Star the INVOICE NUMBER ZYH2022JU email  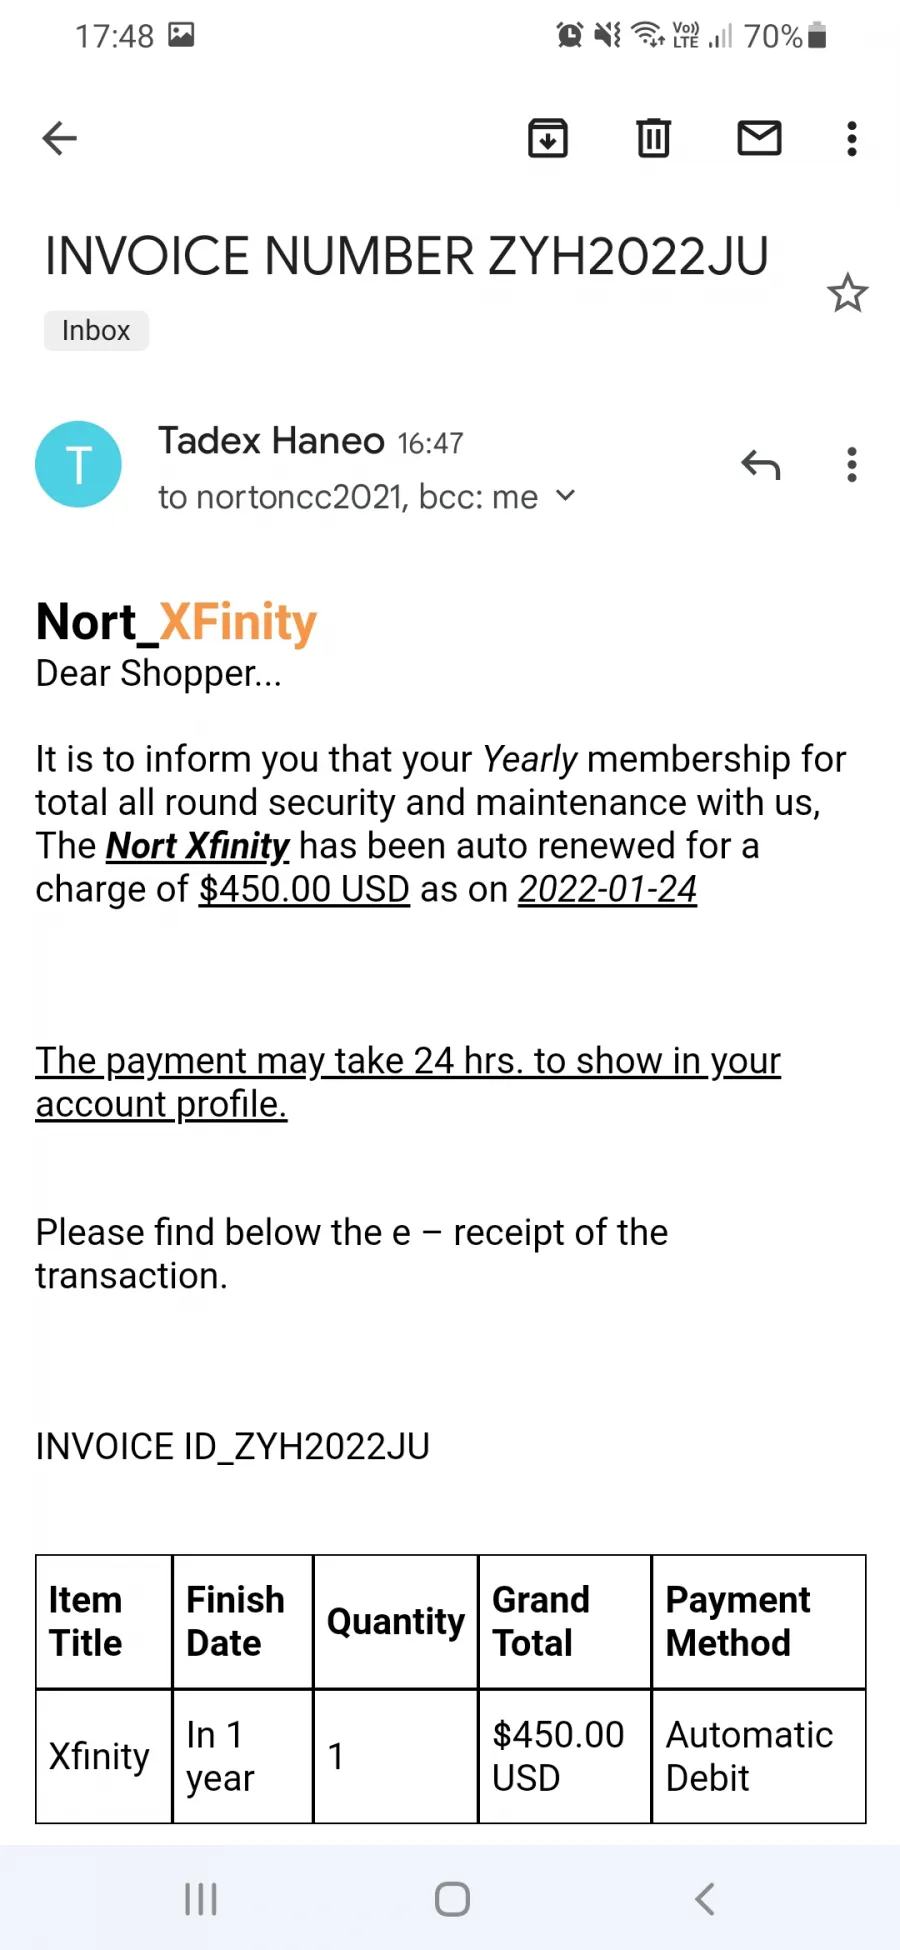(x=848, y=293)
